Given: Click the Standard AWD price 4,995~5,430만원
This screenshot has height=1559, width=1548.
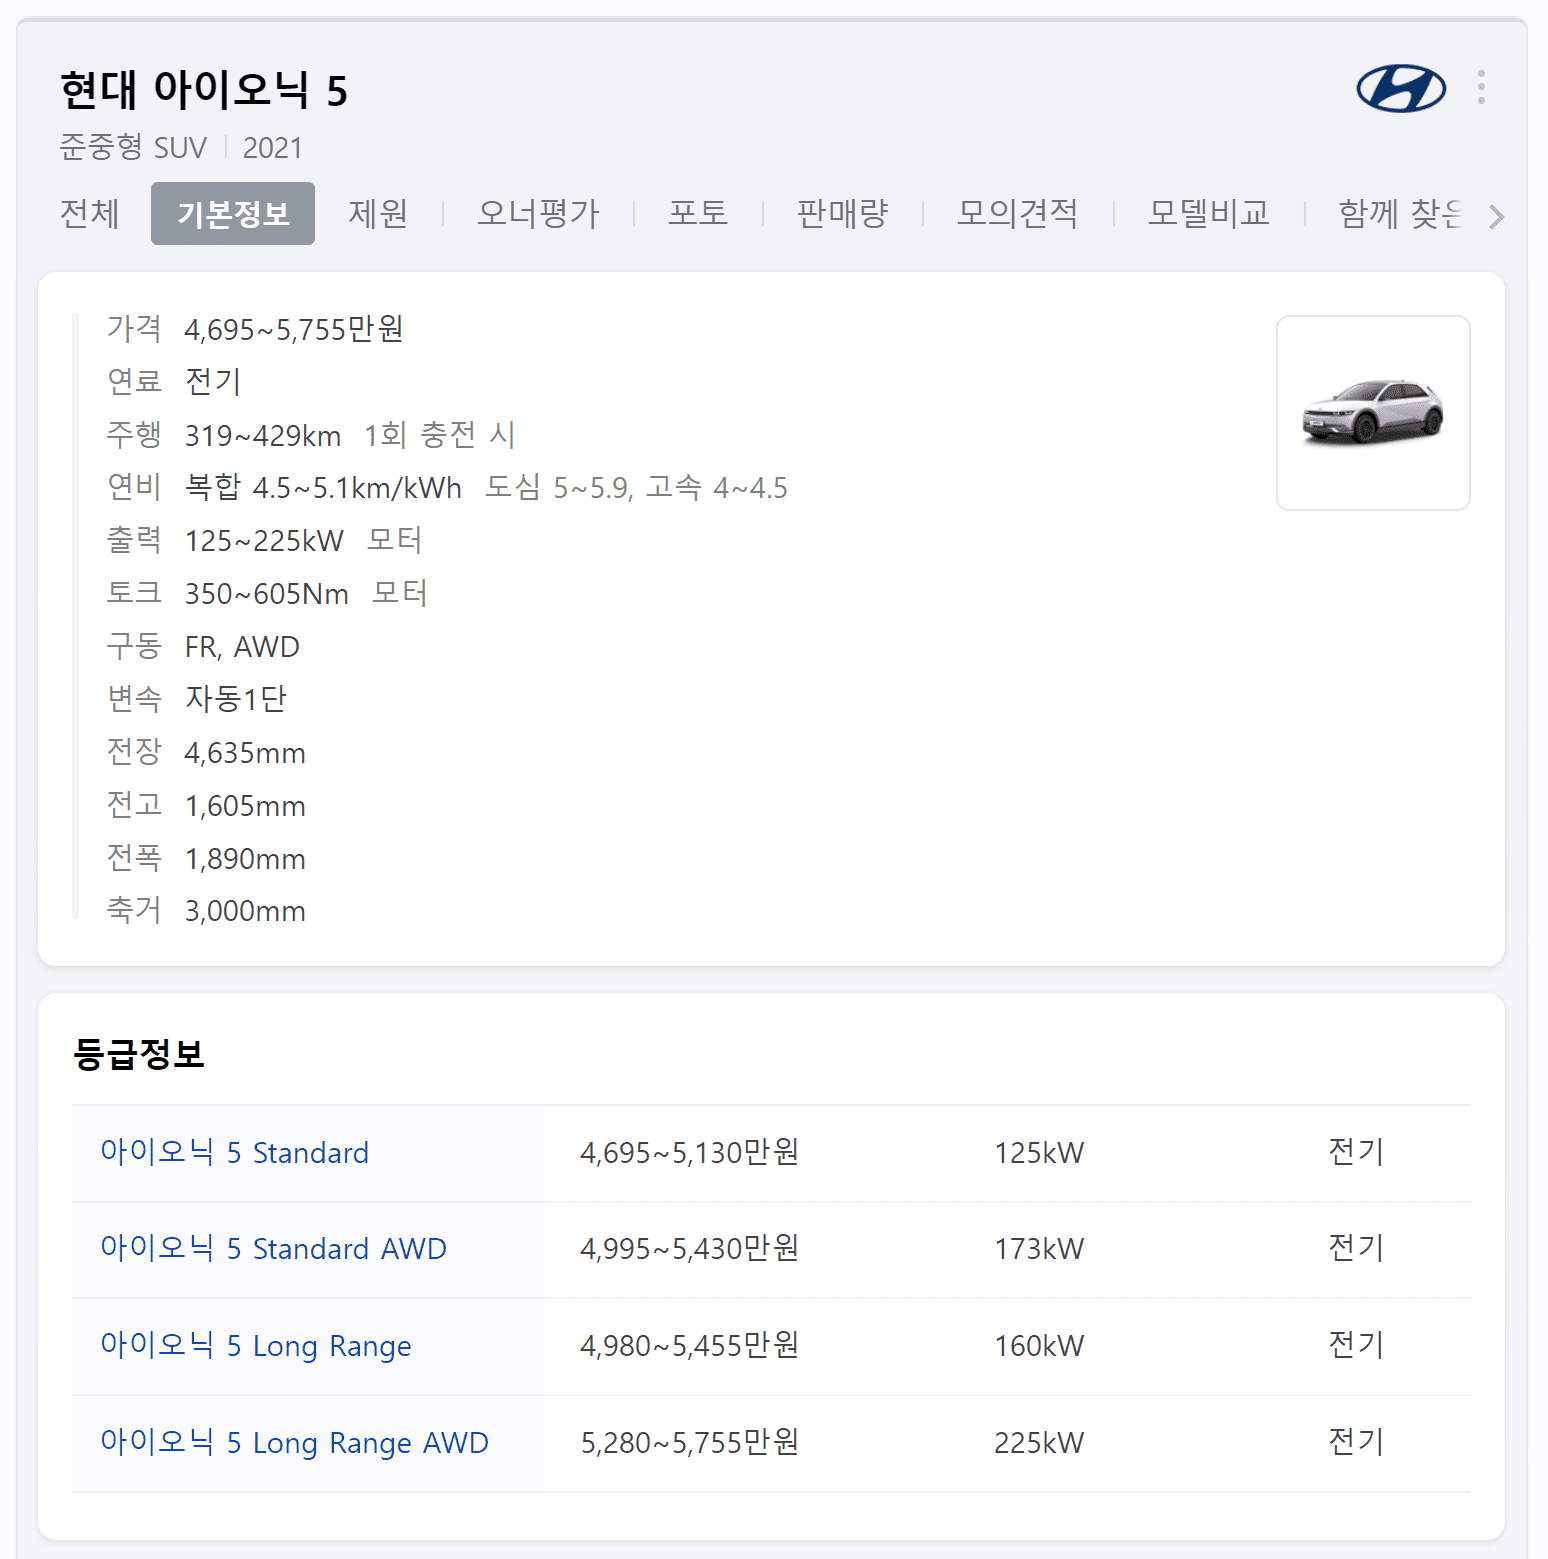Looking at the screenshot, I should click(x=689, y=1249).
